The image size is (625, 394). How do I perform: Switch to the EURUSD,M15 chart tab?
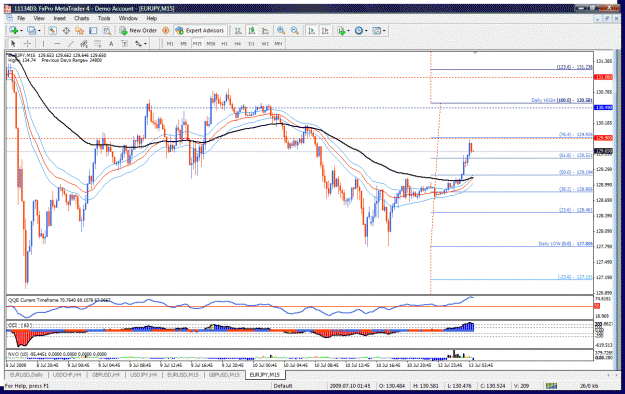183,375
